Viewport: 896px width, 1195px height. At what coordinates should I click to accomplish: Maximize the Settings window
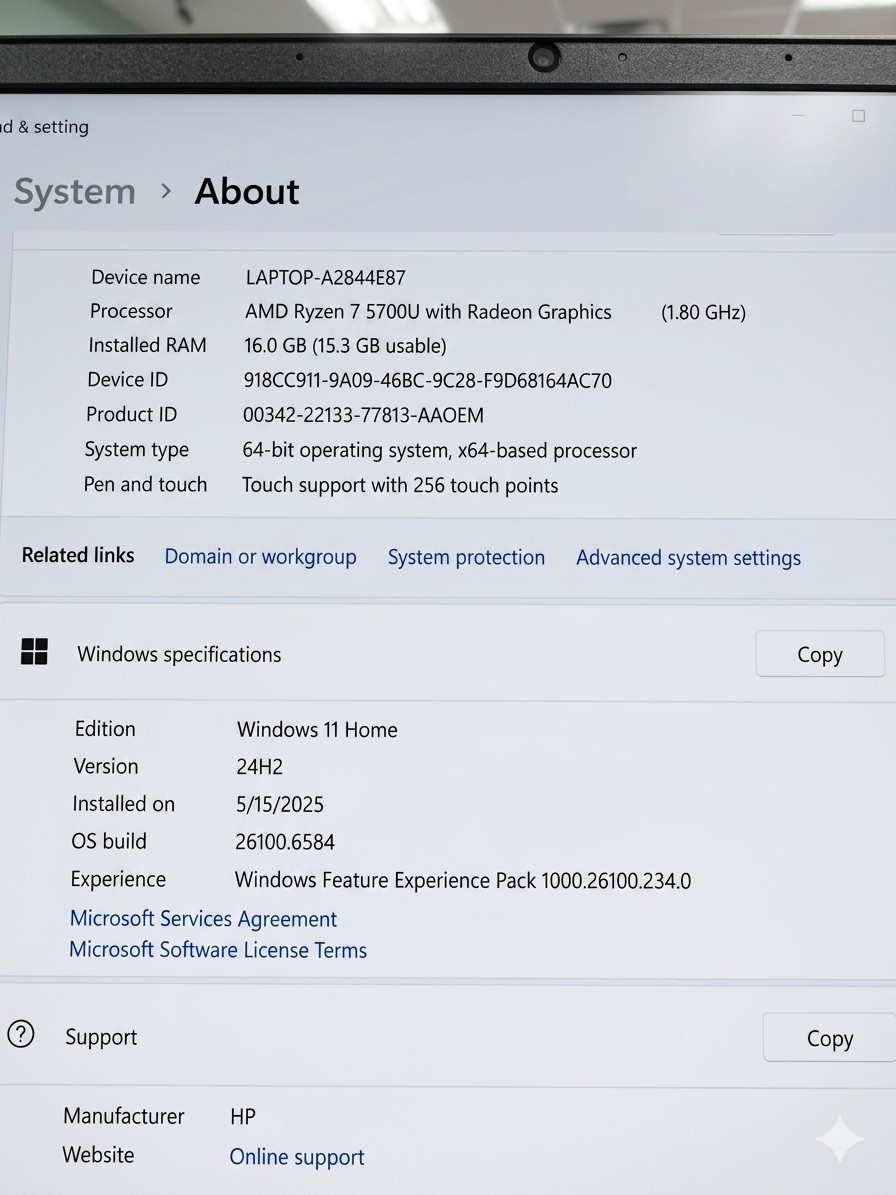tap(858, 116)
